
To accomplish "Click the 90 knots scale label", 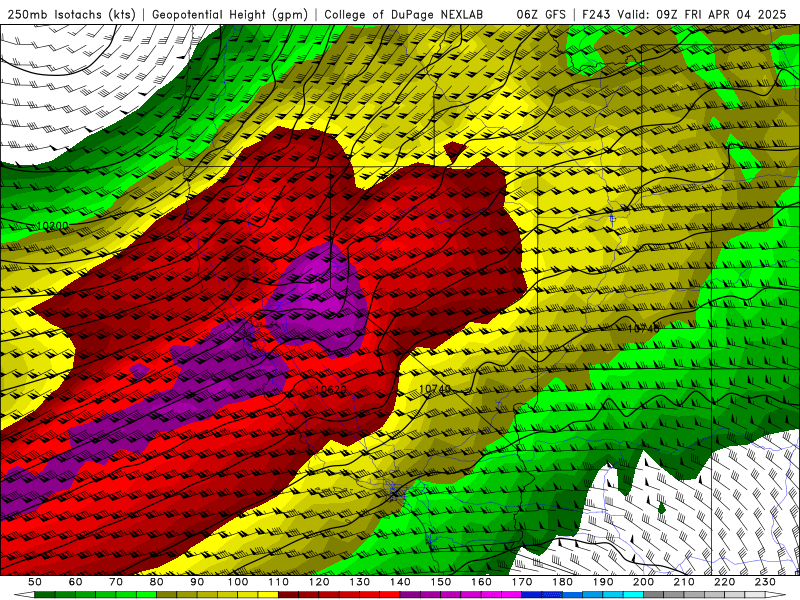I will click(197, 582).
